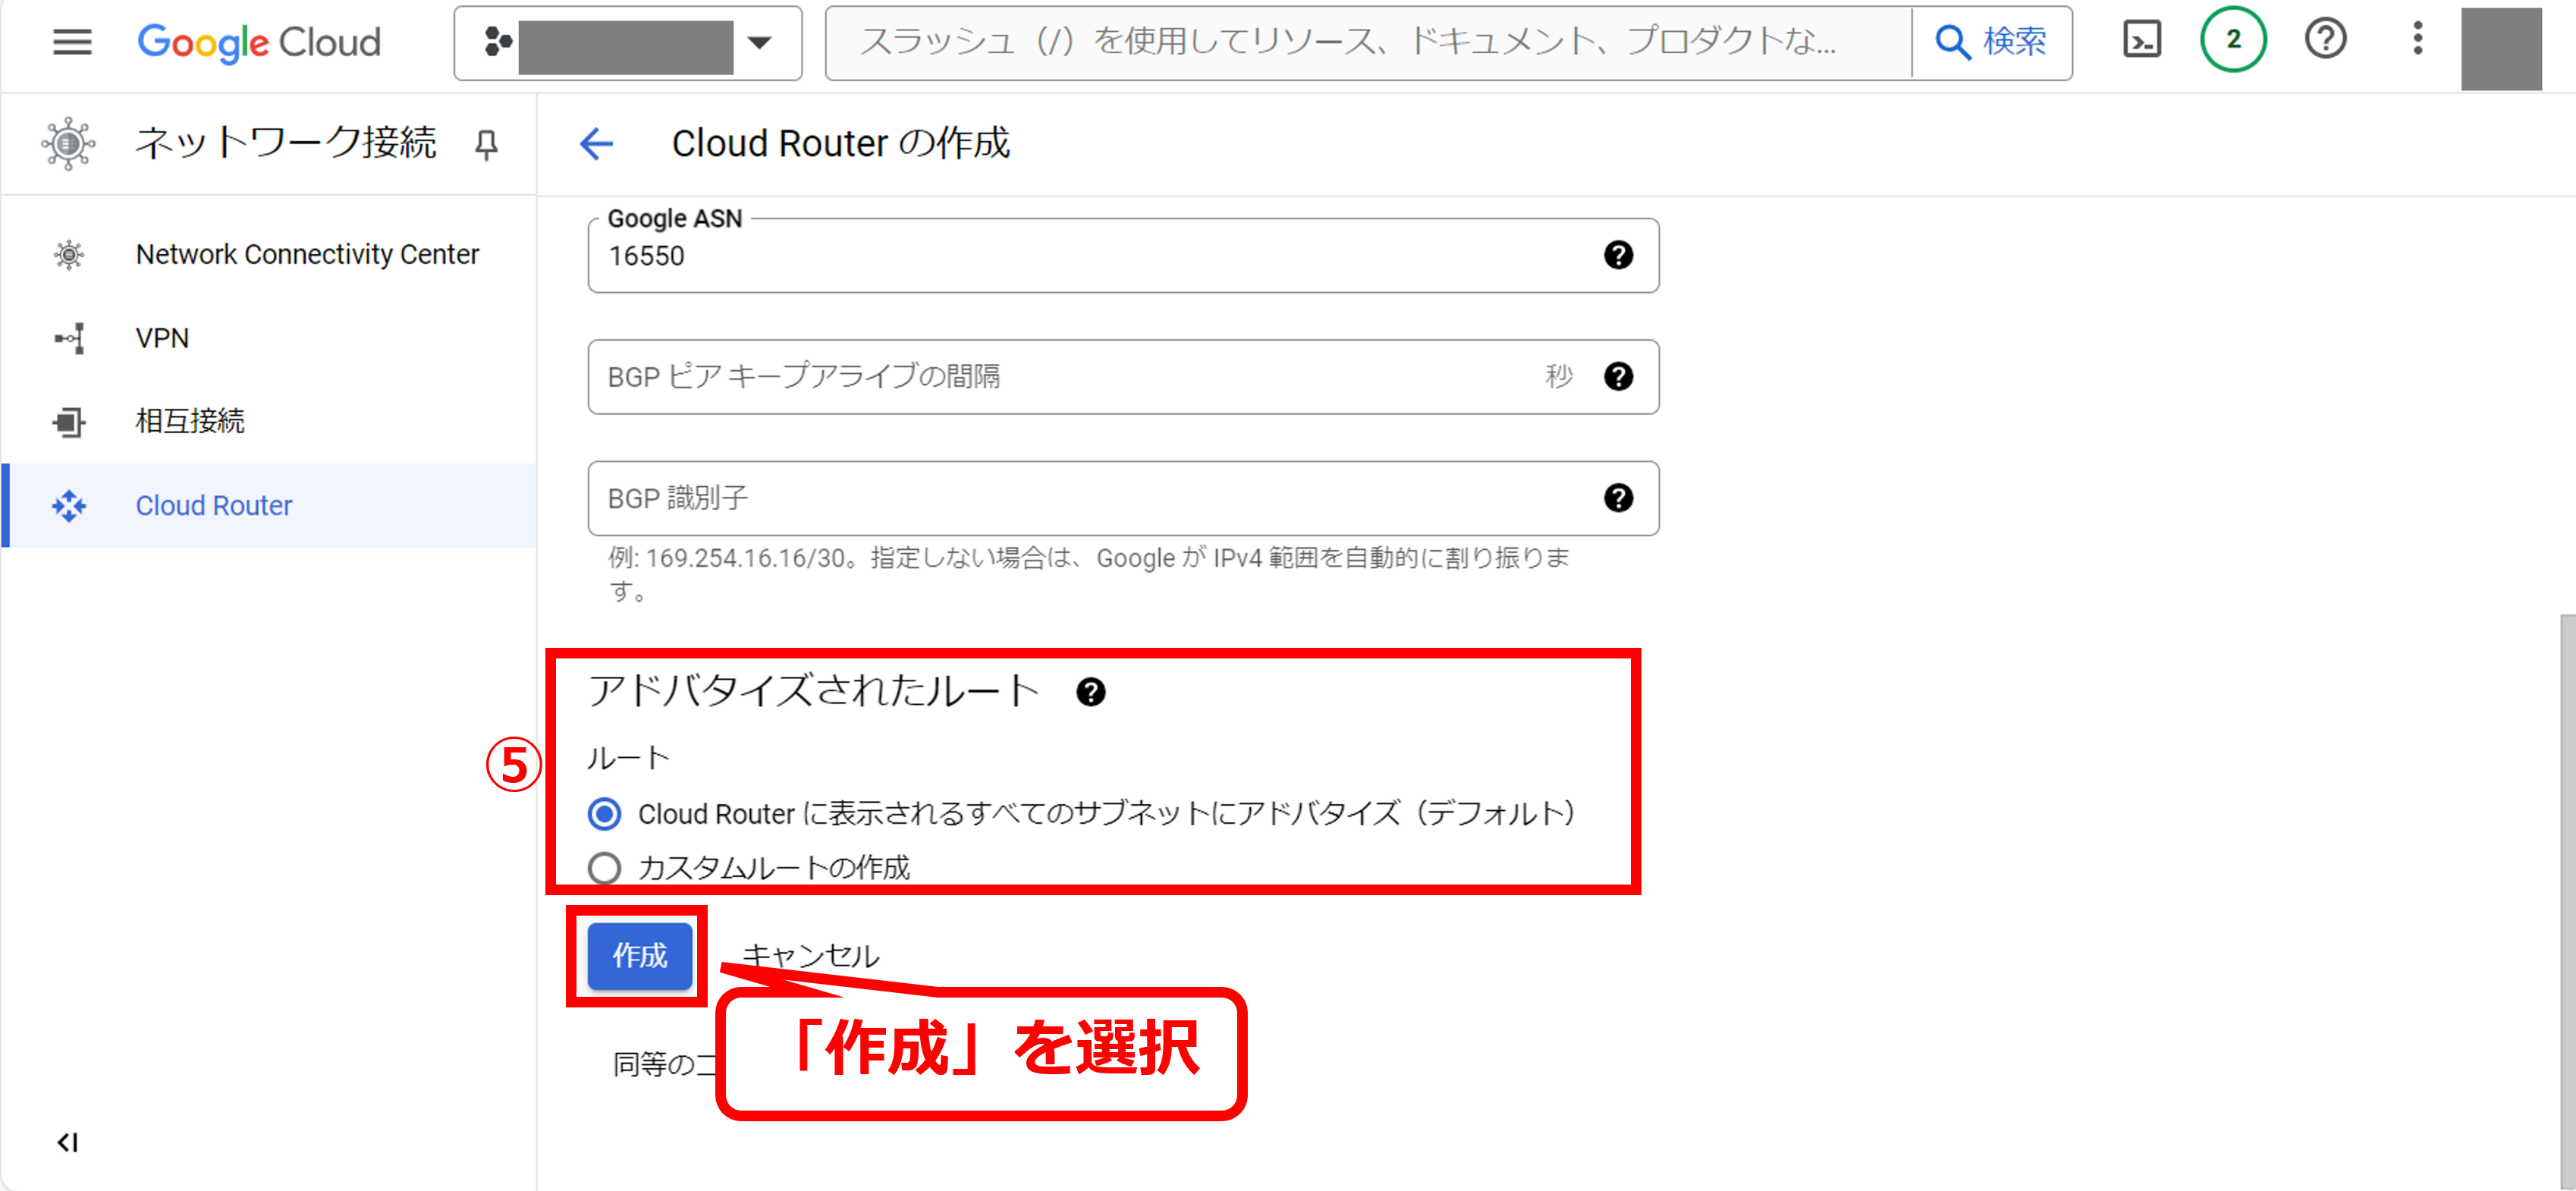Open 相互接続 in sidebar
2576x1191 pixels.
pos(190,422)
